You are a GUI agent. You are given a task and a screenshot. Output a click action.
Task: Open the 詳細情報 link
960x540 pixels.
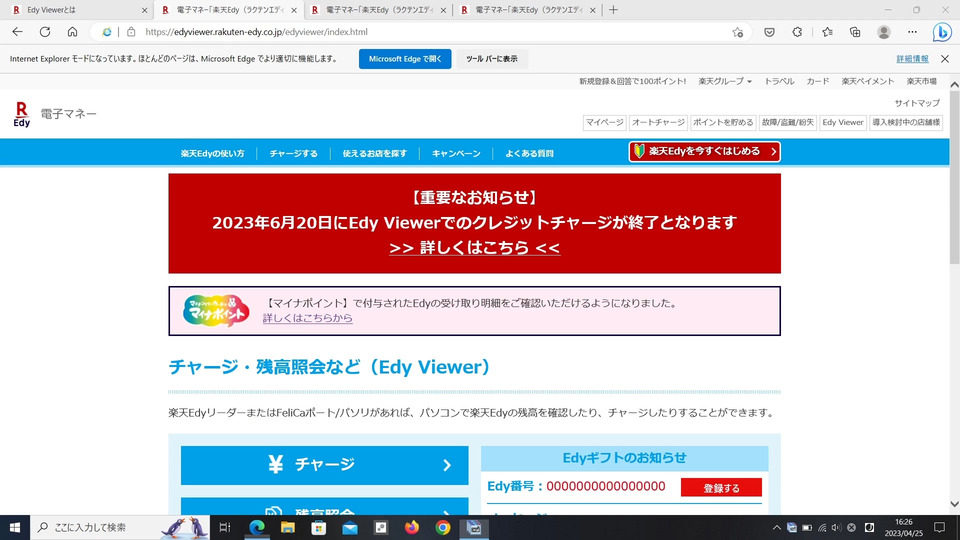(x=912, y=59)
